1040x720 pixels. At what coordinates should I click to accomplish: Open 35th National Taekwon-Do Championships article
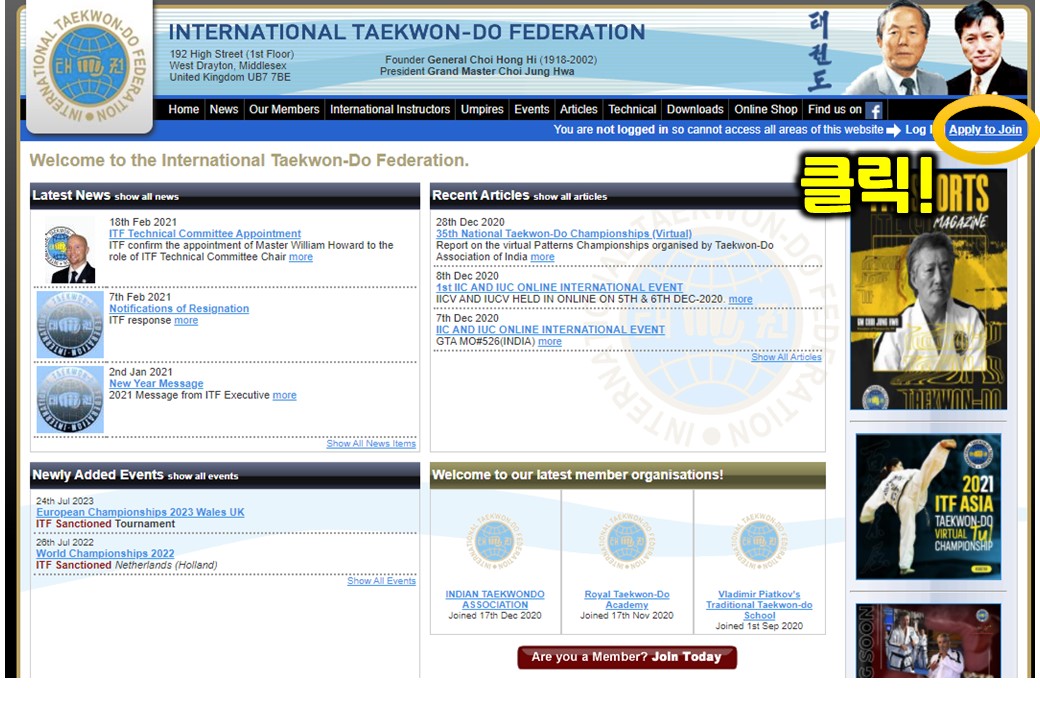564,233
